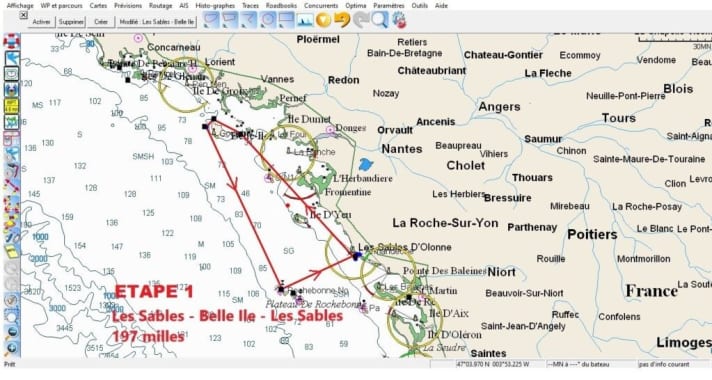Viewport: 712px width, 380px height.
Task: Open the Affichage menu
Action: click(x=20, y=5)
